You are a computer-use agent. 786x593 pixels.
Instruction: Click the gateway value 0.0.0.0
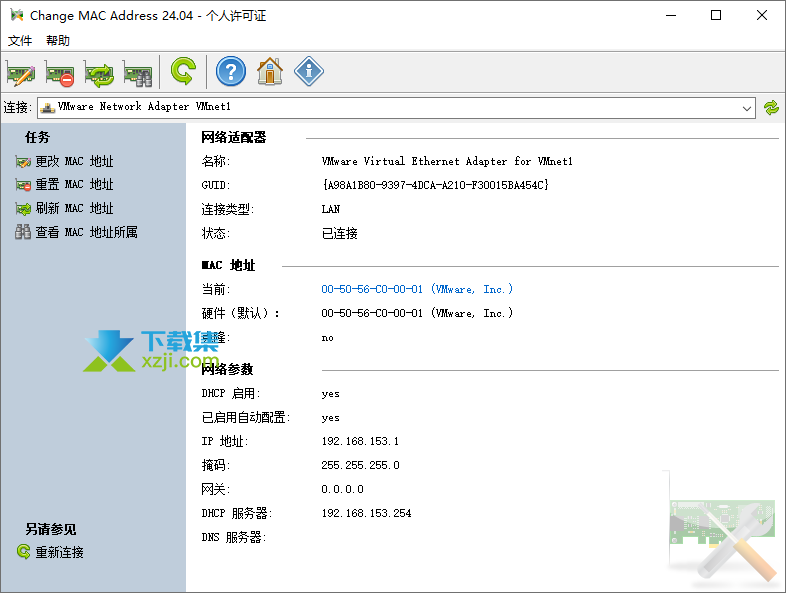pyautogui.click(x=342, y=489)
